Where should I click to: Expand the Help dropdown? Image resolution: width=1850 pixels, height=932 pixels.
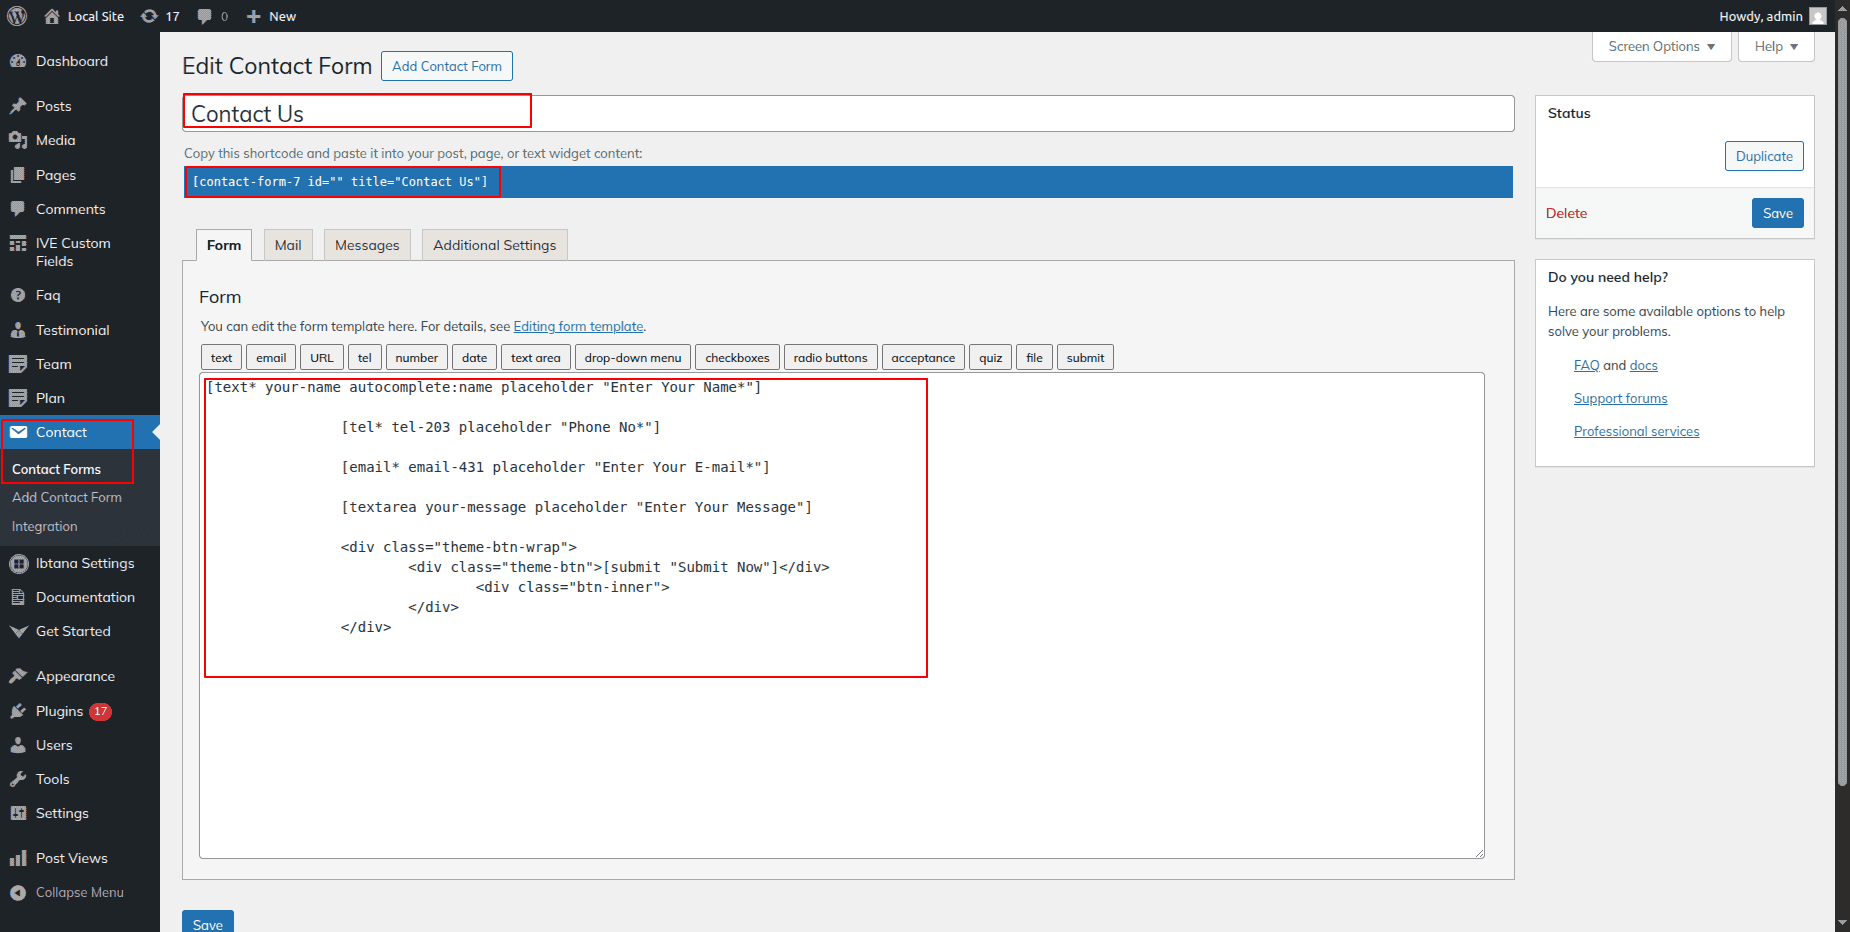point(1775,46)
